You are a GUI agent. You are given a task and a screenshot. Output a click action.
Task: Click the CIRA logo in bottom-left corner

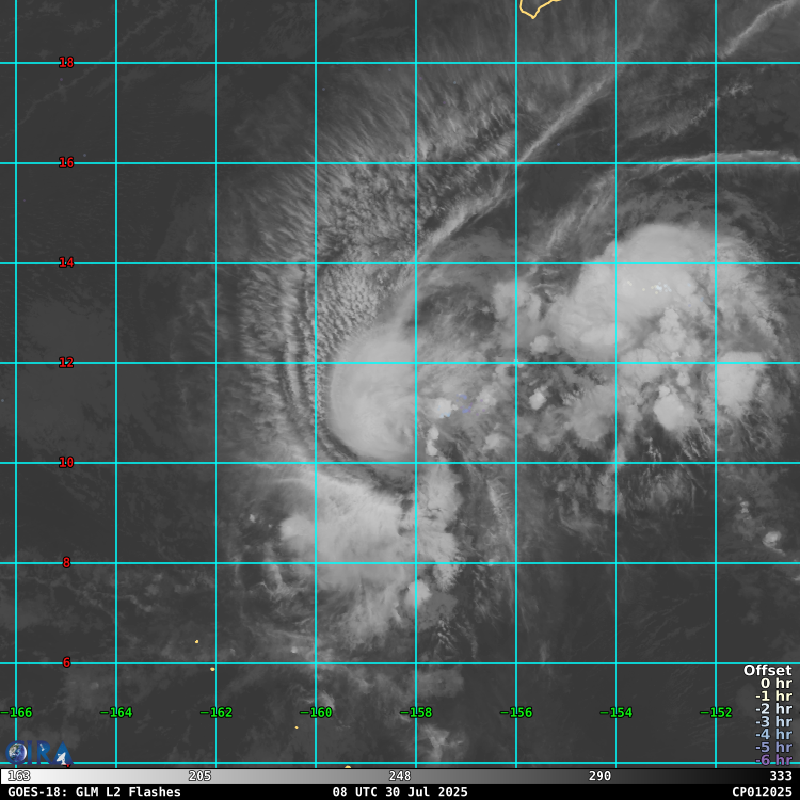(38, 752)
